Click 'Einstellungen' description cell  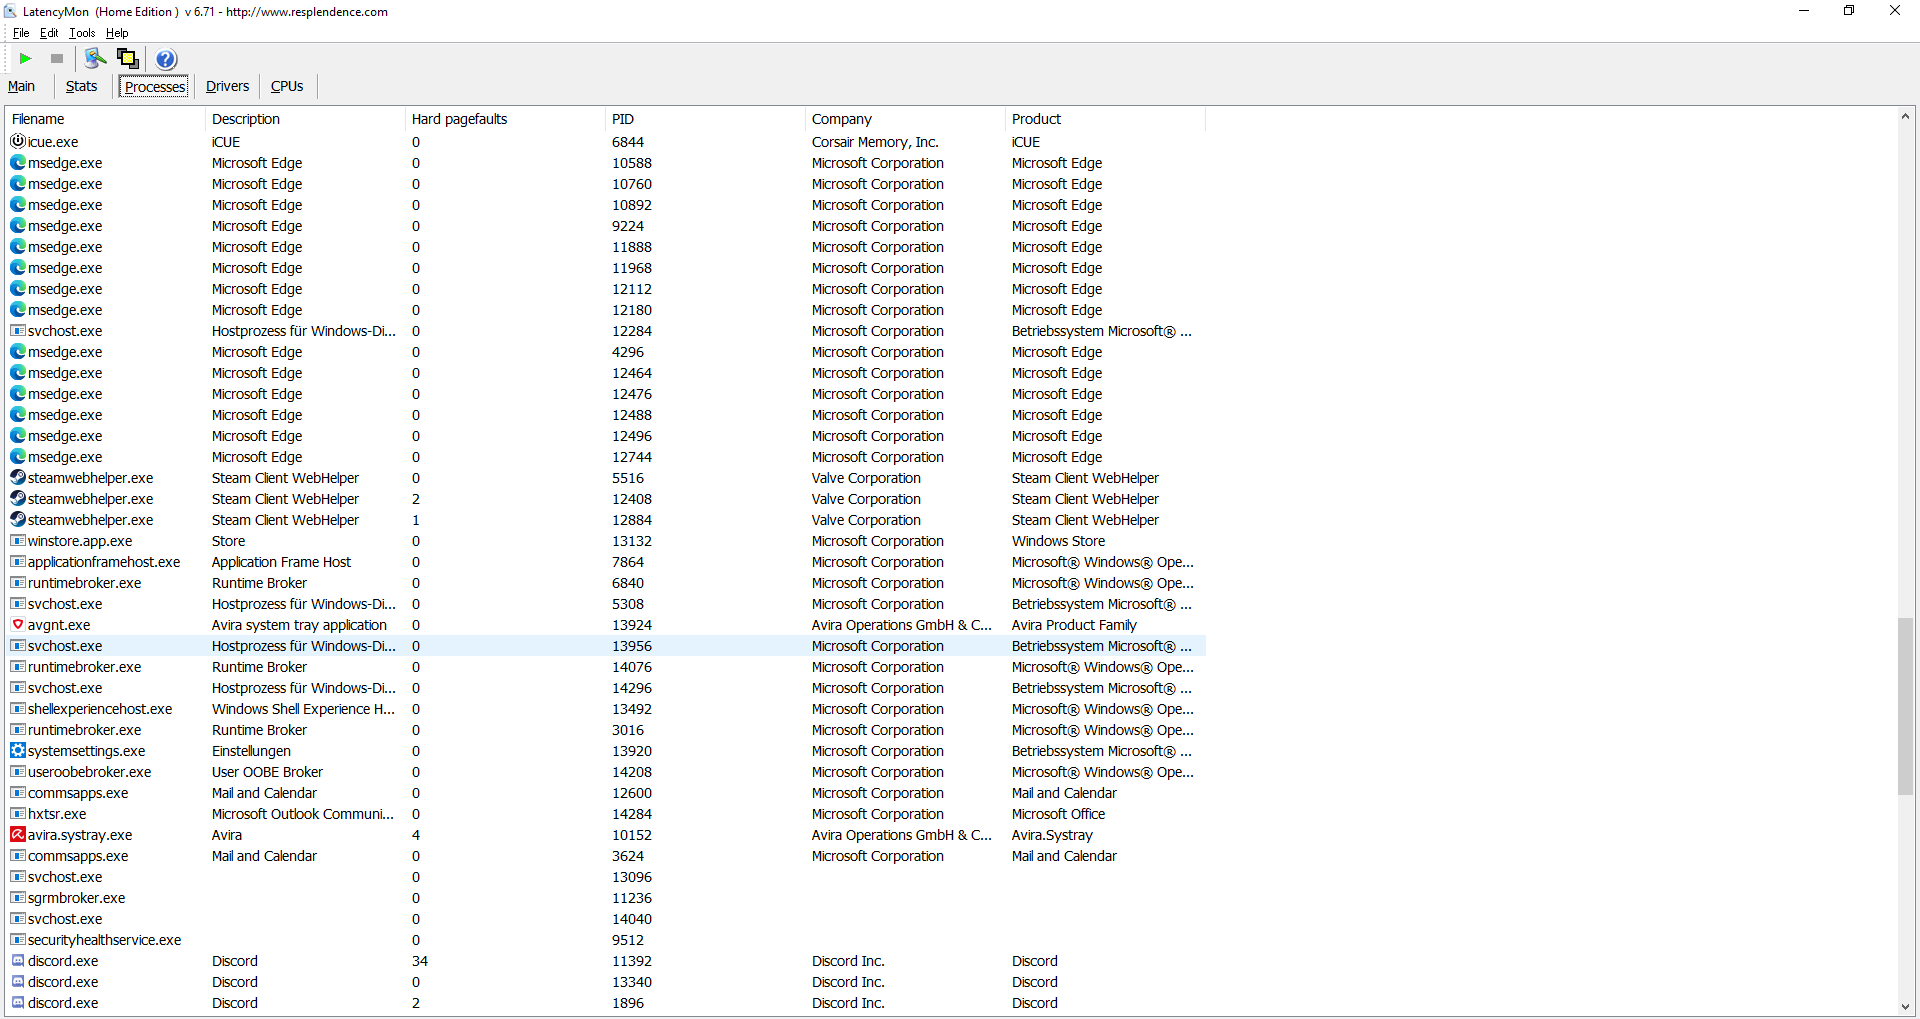click(x=251, y=751)
